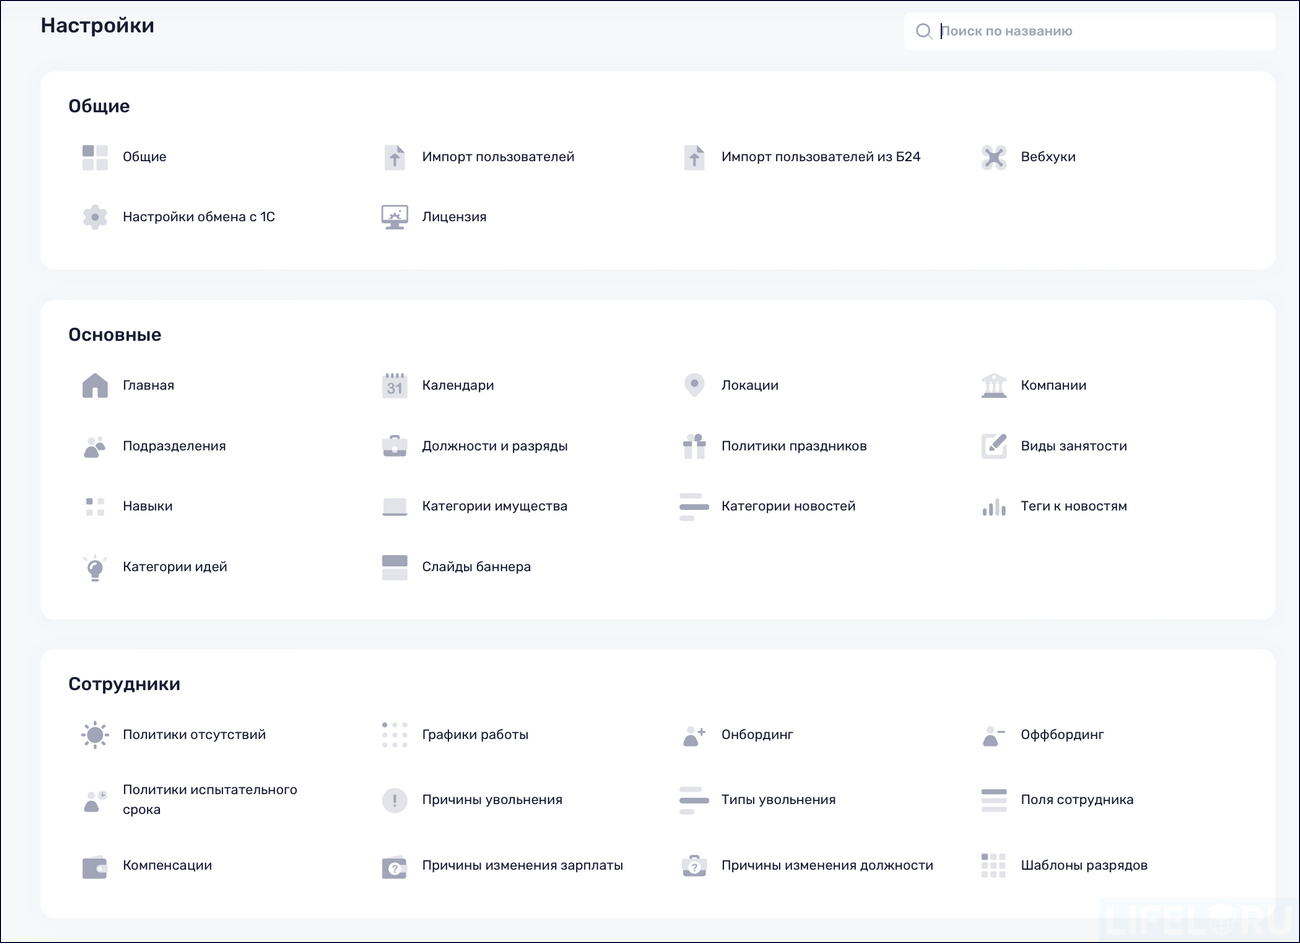Click the Категории идей lightbulb icon
The width and height of the screenshot is (1300, 944).
coord(94,566)
